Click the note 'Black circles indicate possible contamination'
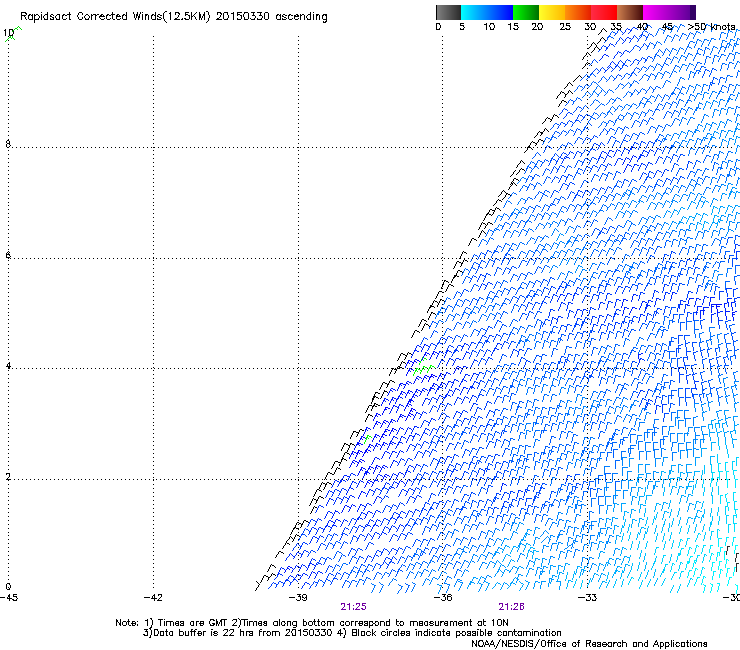Screen dimensions: 740x650 coord(456,633)
